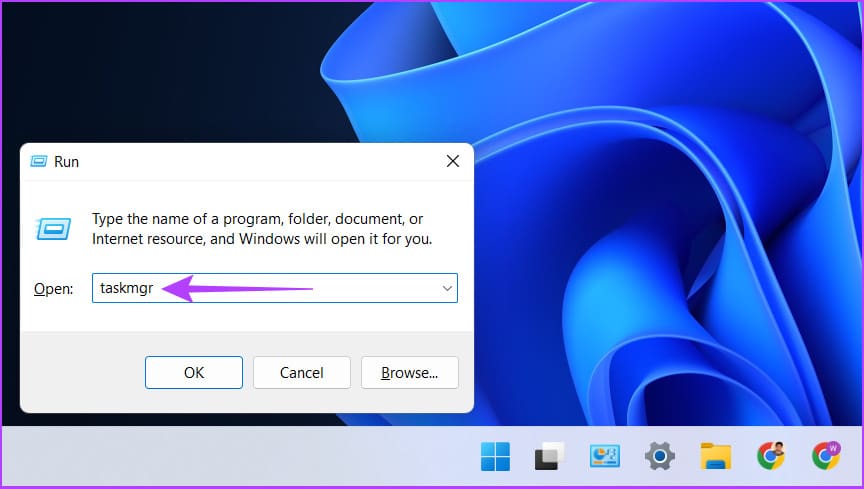Open the Windows Start menu
The width and height of the screenshot is (864, 489).
tap(495, 456)
